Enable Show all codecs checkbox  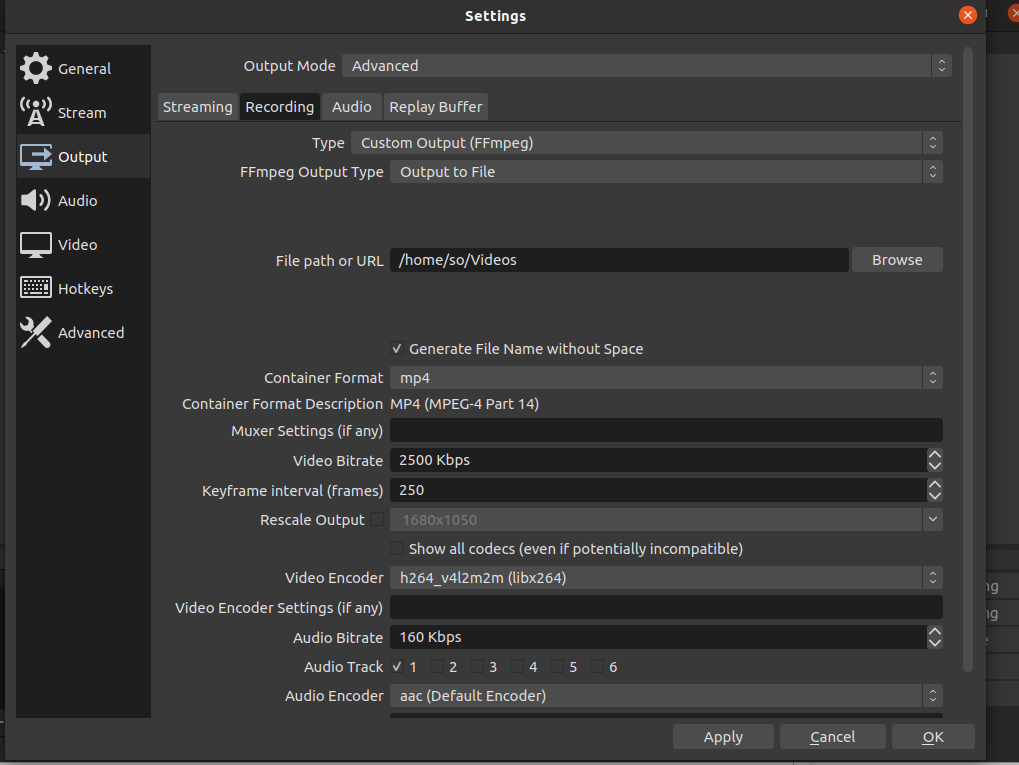(398, 549)
